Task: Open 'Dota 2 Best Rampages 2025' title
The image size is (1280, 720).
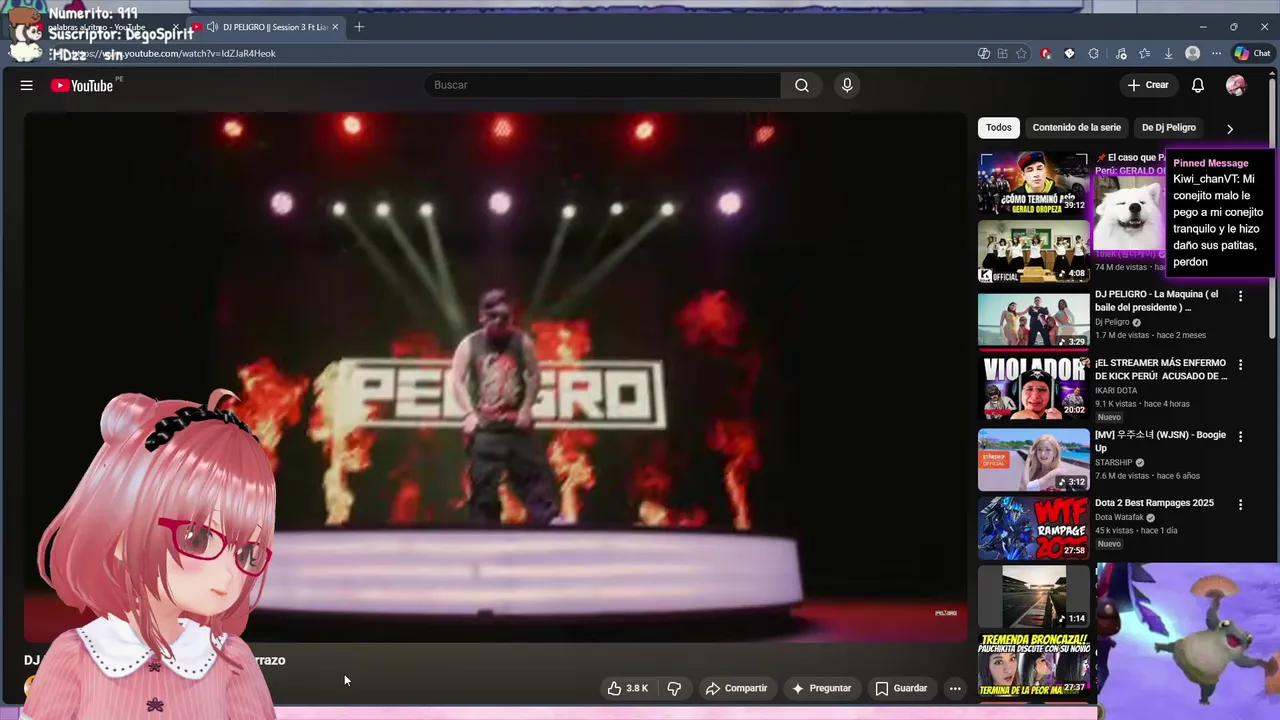Action: tap(1154, 503)
